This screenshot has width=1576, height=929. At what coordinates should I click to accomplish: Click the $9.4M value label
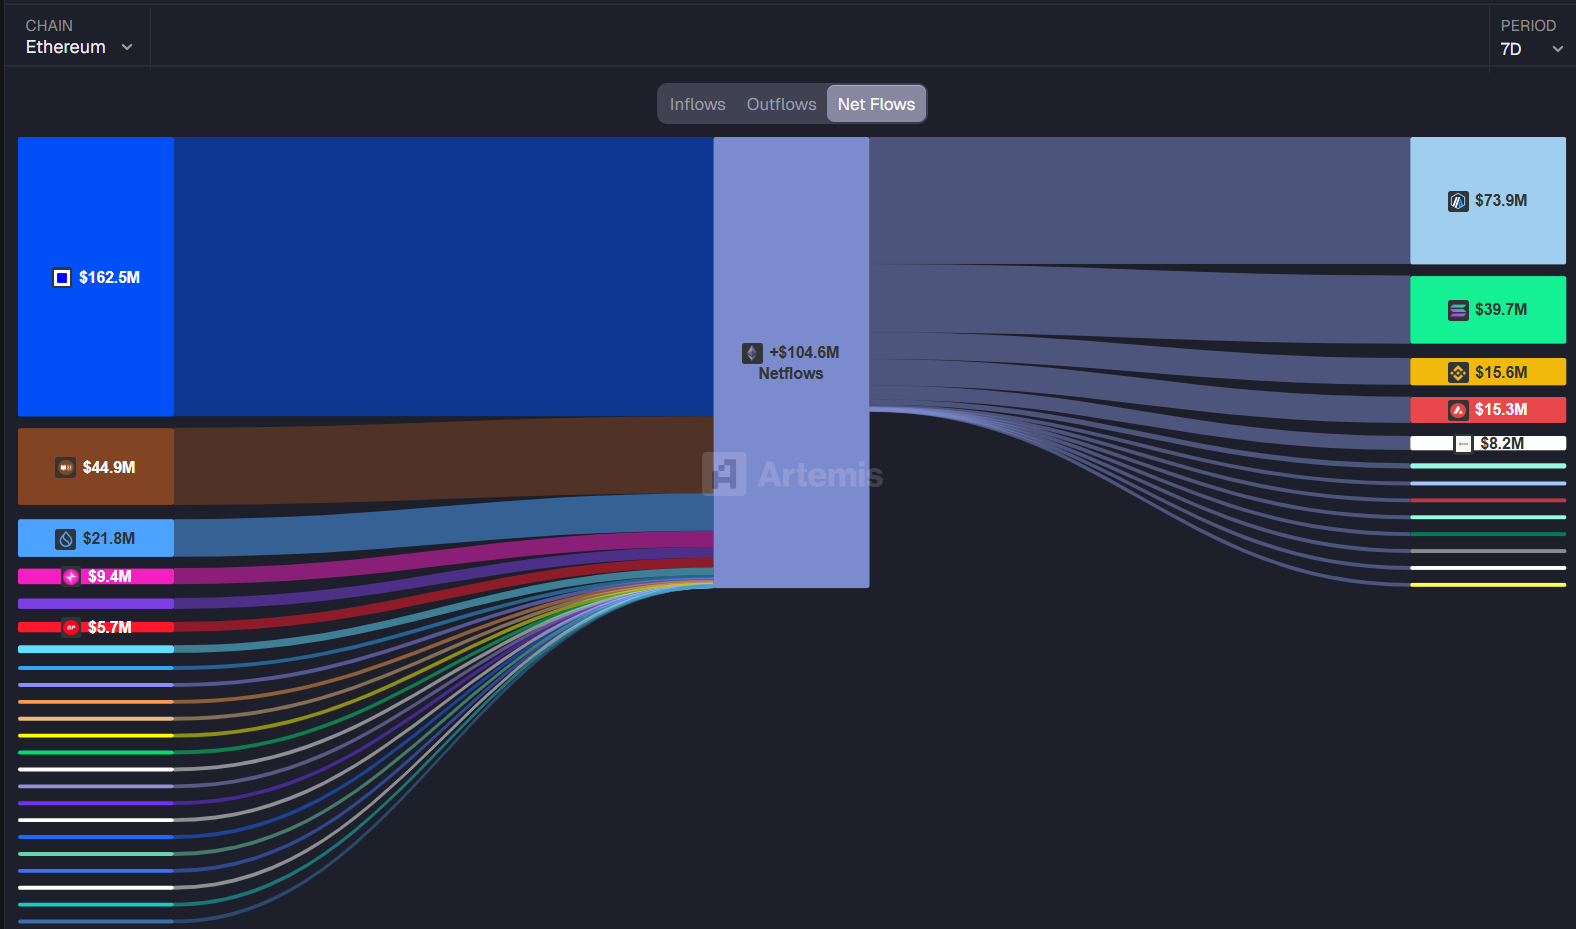point(110,576)
